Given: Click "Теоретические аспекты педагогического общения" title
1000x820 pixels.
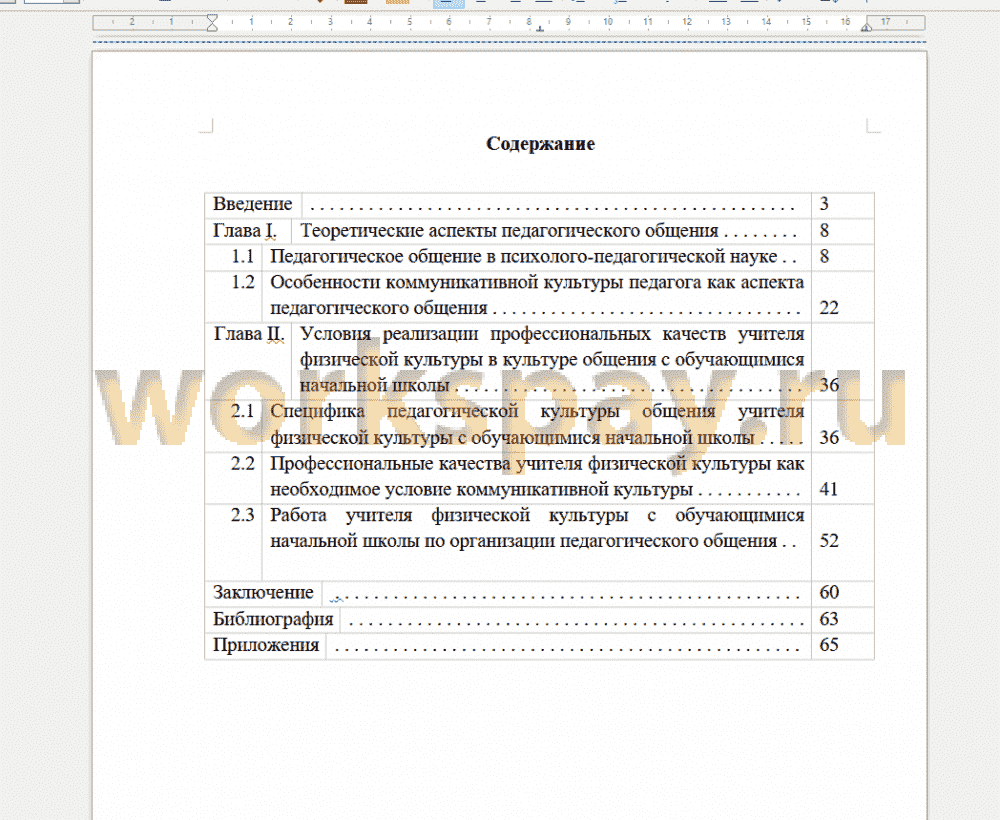Looking at the screenshot, I should (x=509, y=231).
